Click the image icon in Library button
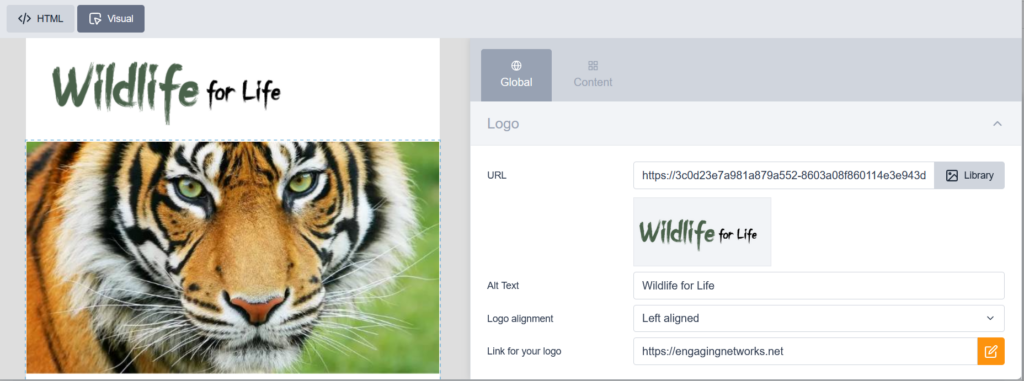The height and width of the screenshot is (381, 1024). [x=952, y=175]
